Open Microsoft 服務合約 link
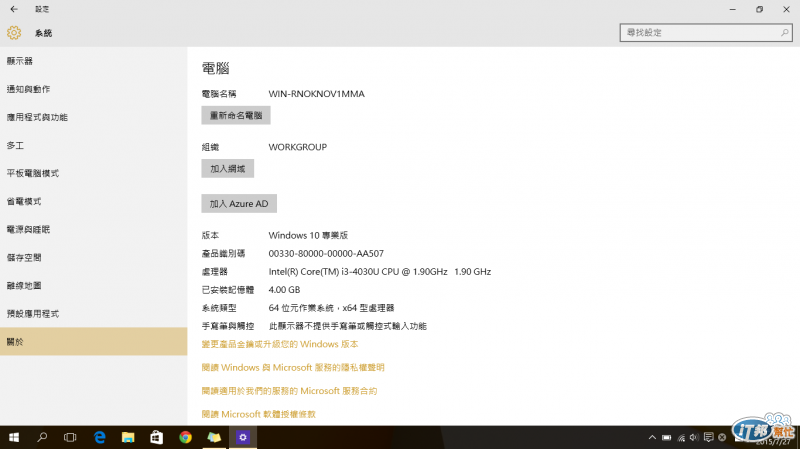The image size is (800, 449). click(289, 391)
